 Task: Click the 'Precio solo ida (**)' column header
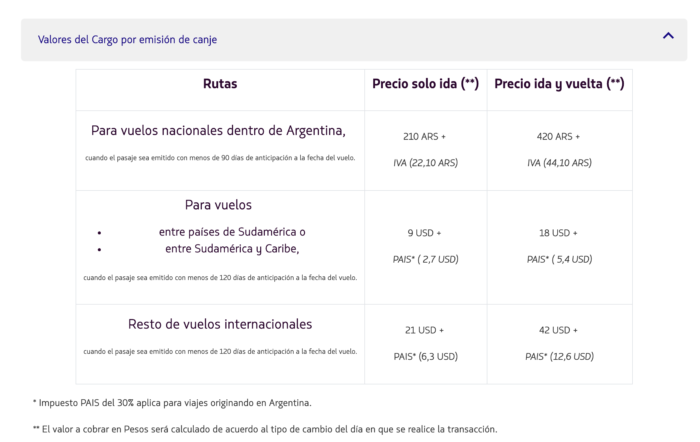[x=425, y=84]
